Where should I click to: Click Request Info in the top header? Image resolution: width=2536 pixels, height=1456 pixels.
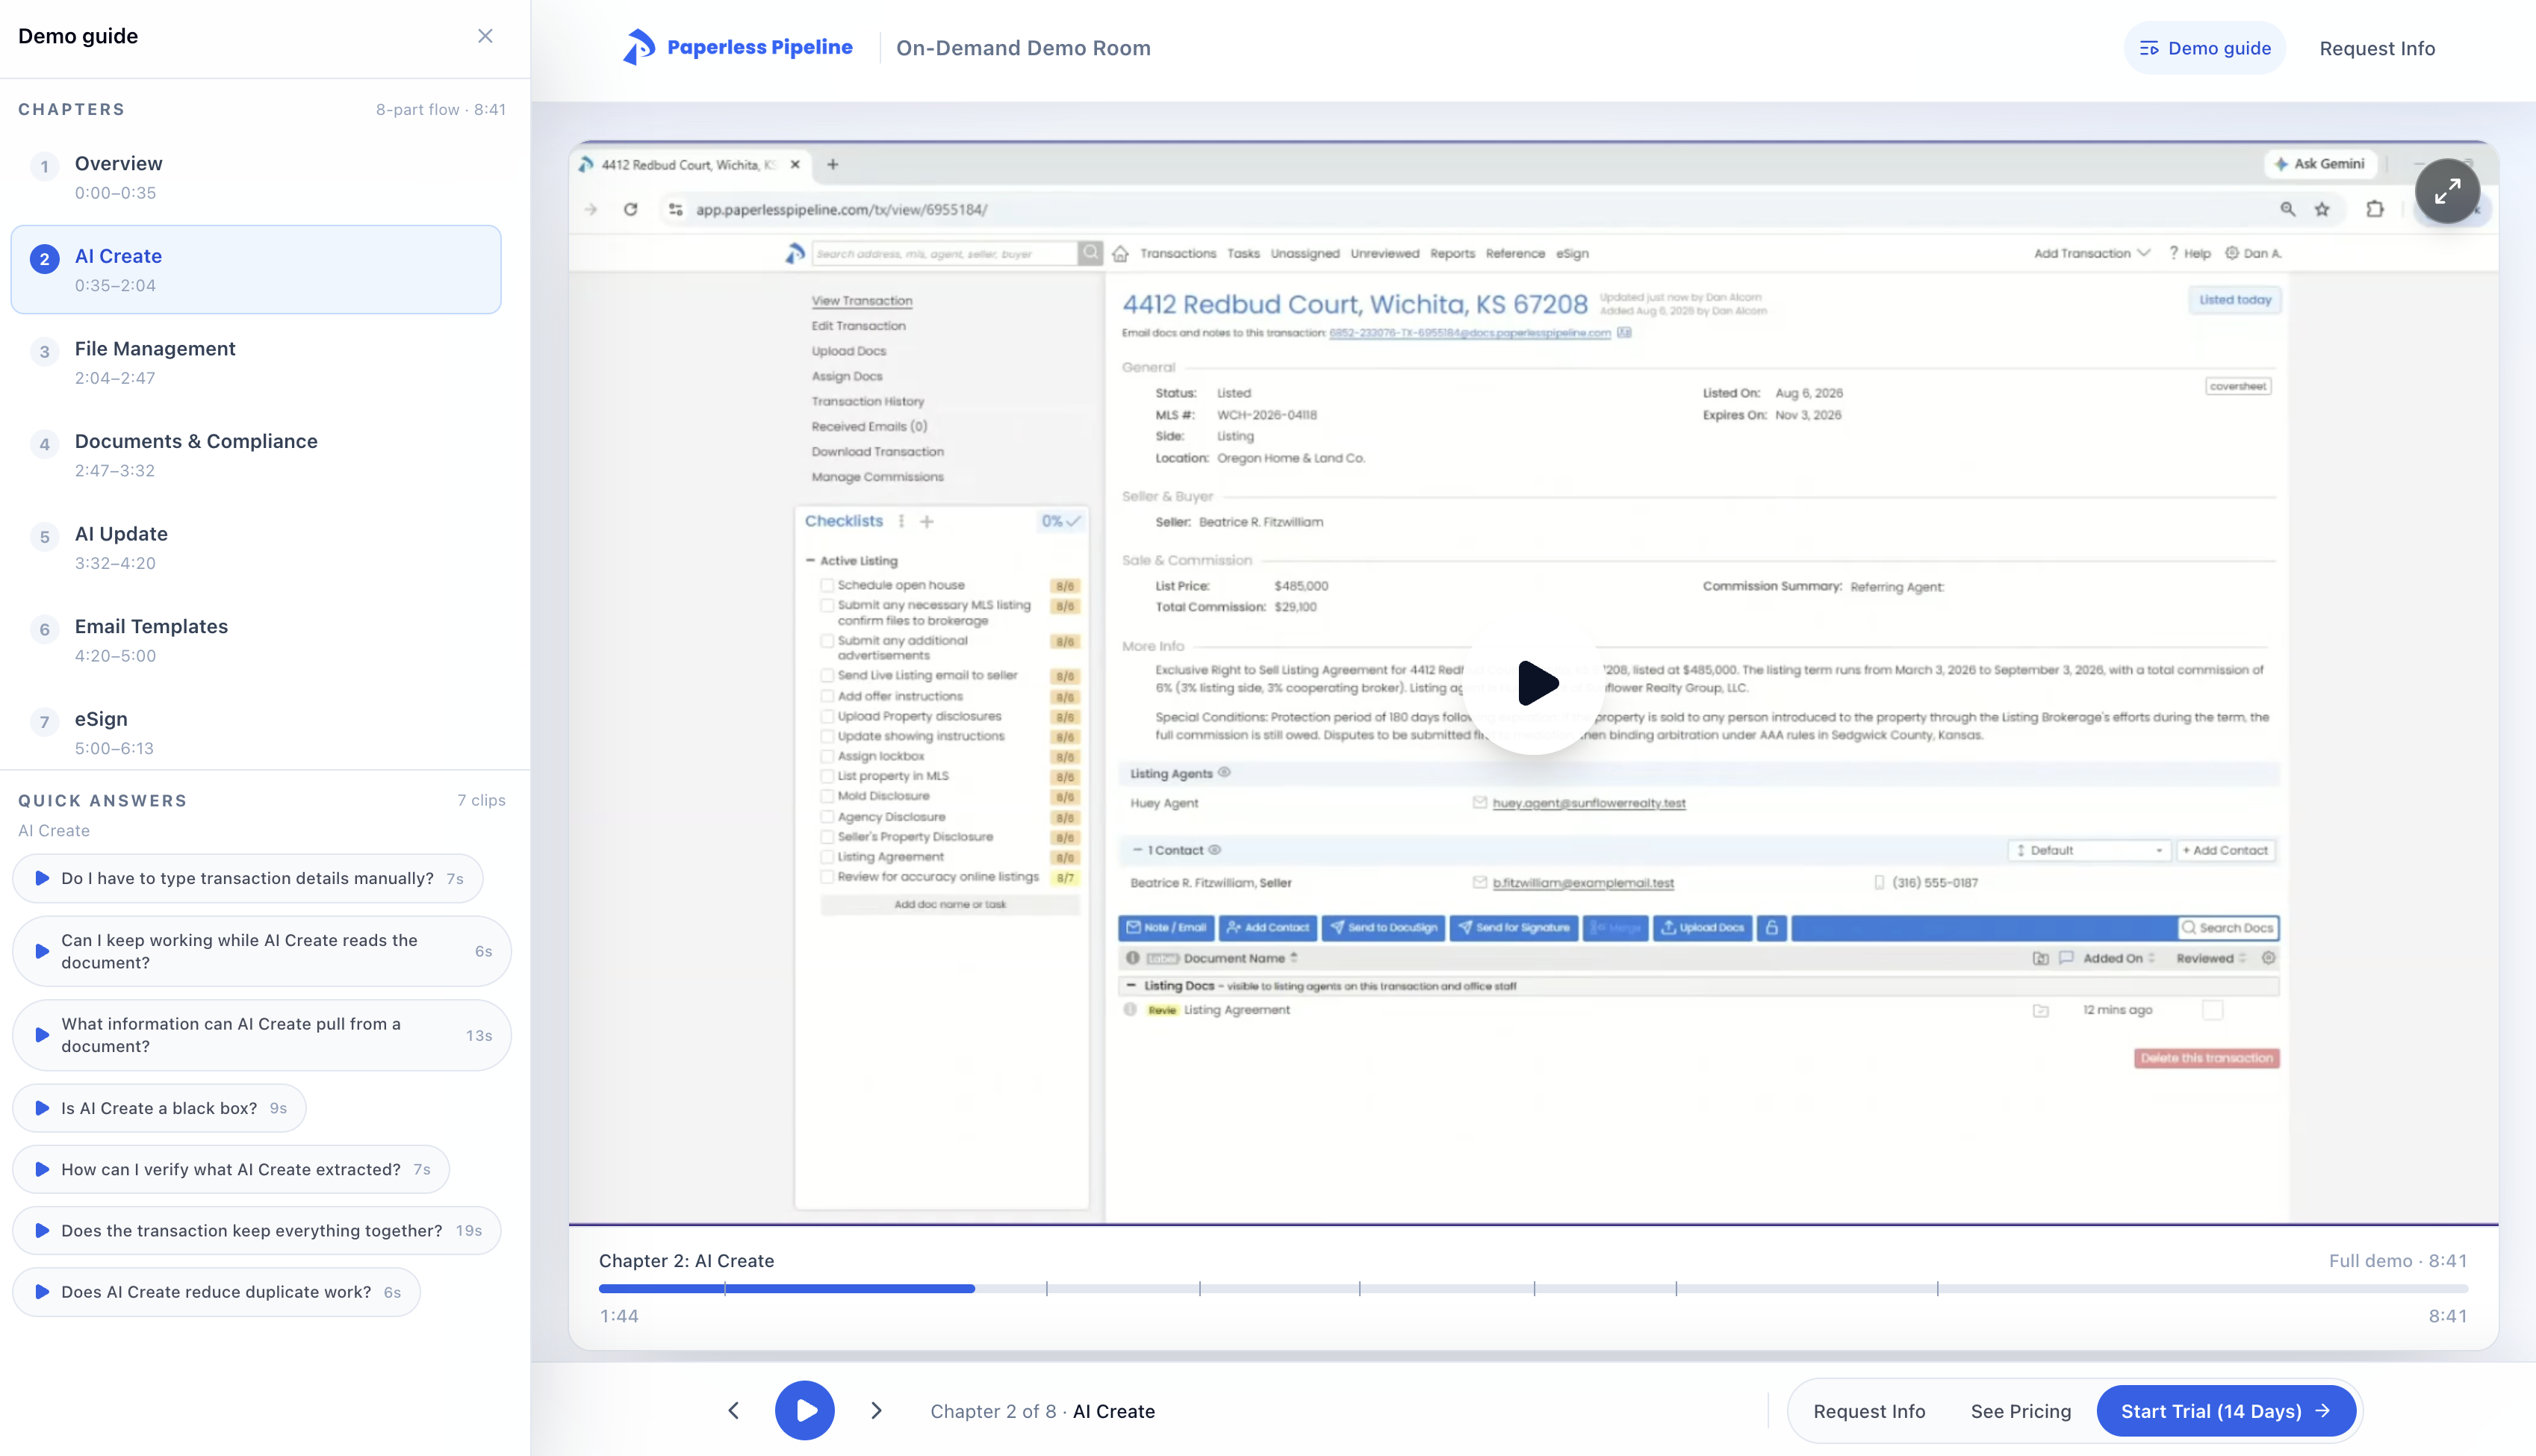coord(2377,48)
